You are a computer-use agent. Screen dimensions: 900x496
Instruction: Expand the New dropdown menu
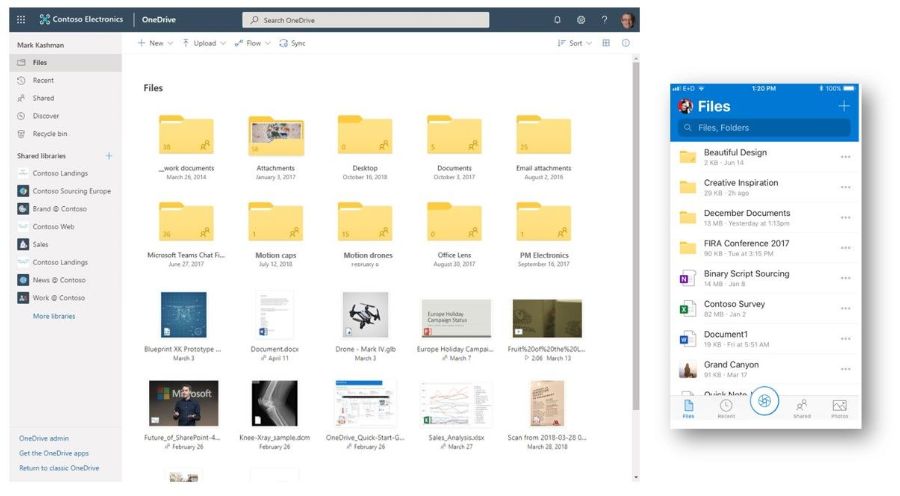pos(155,43)
